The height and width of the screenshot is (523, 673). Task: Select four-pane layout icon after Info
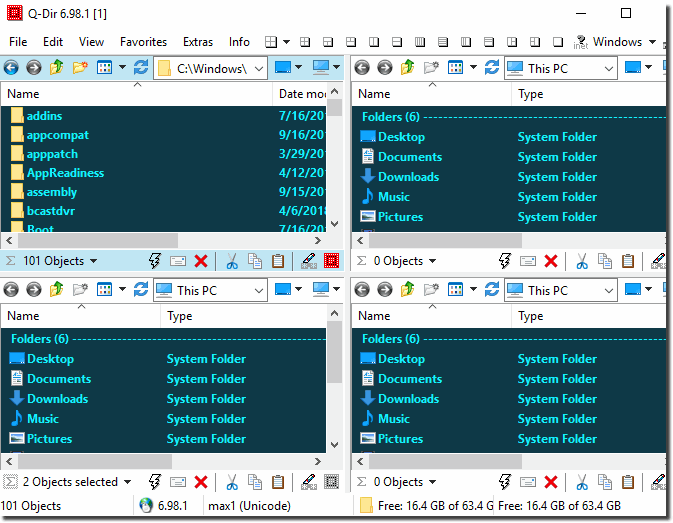pos(271,42)
